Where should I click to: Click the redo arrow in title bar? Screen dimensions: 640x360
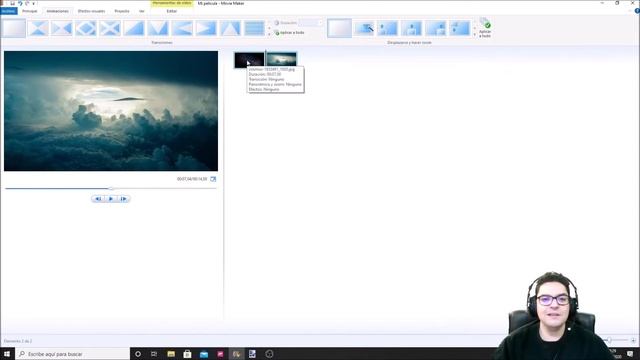27,3
